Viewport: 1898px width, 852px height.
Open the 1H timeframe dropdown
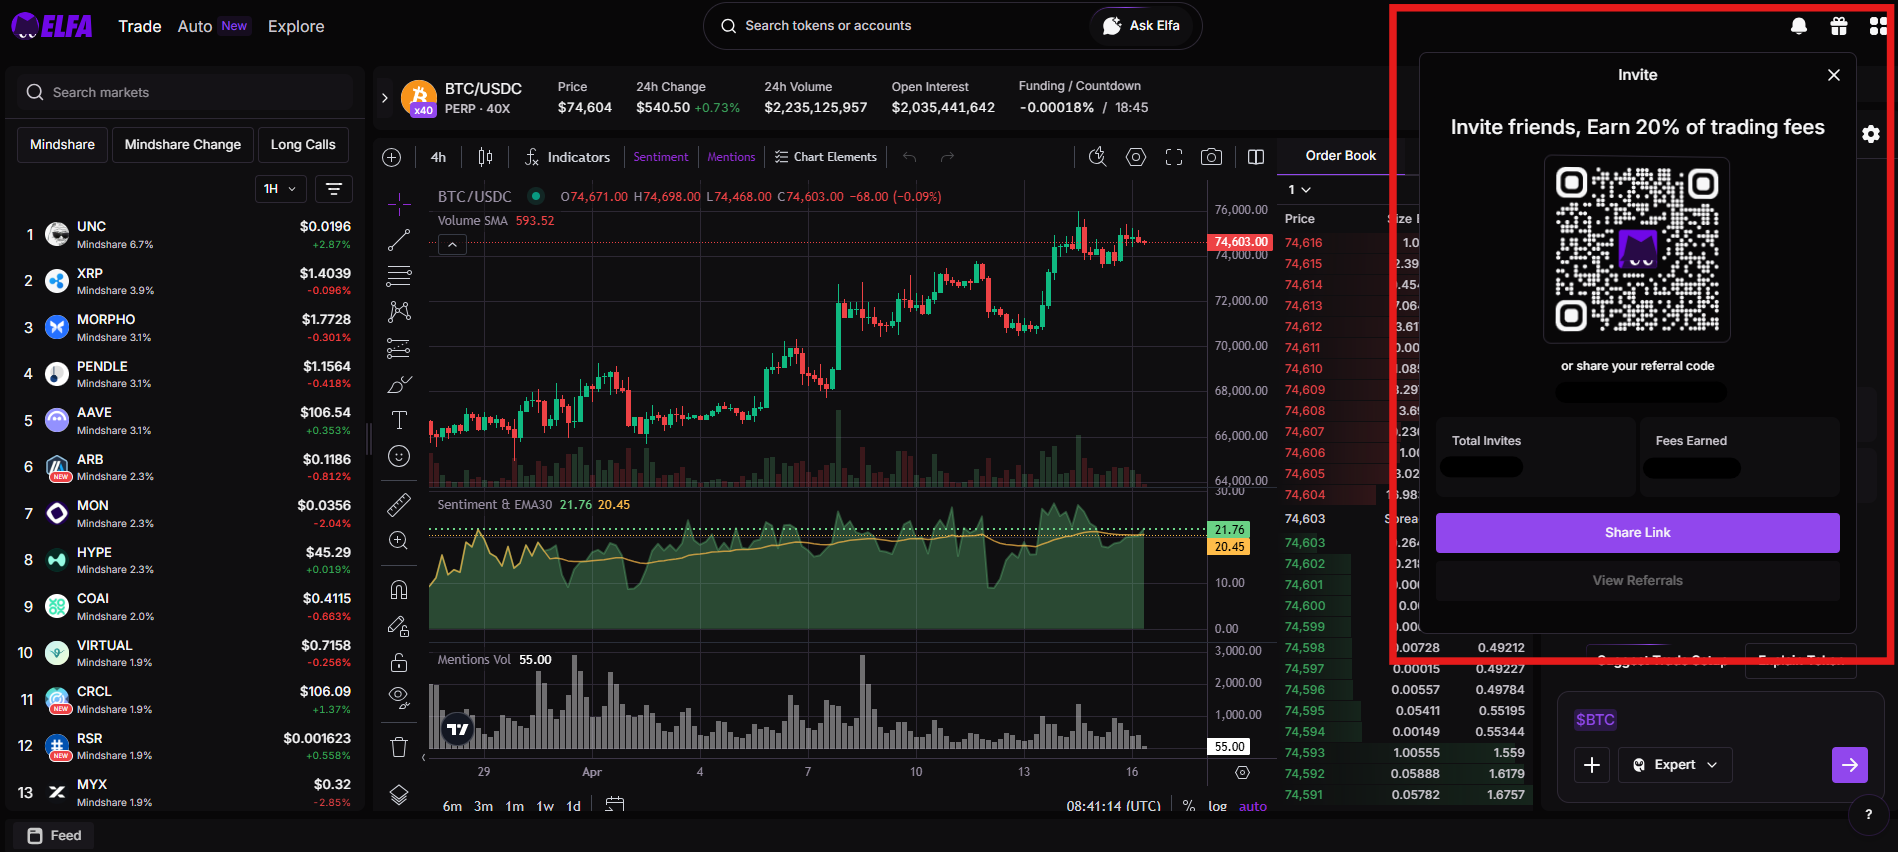pos(280,189)
